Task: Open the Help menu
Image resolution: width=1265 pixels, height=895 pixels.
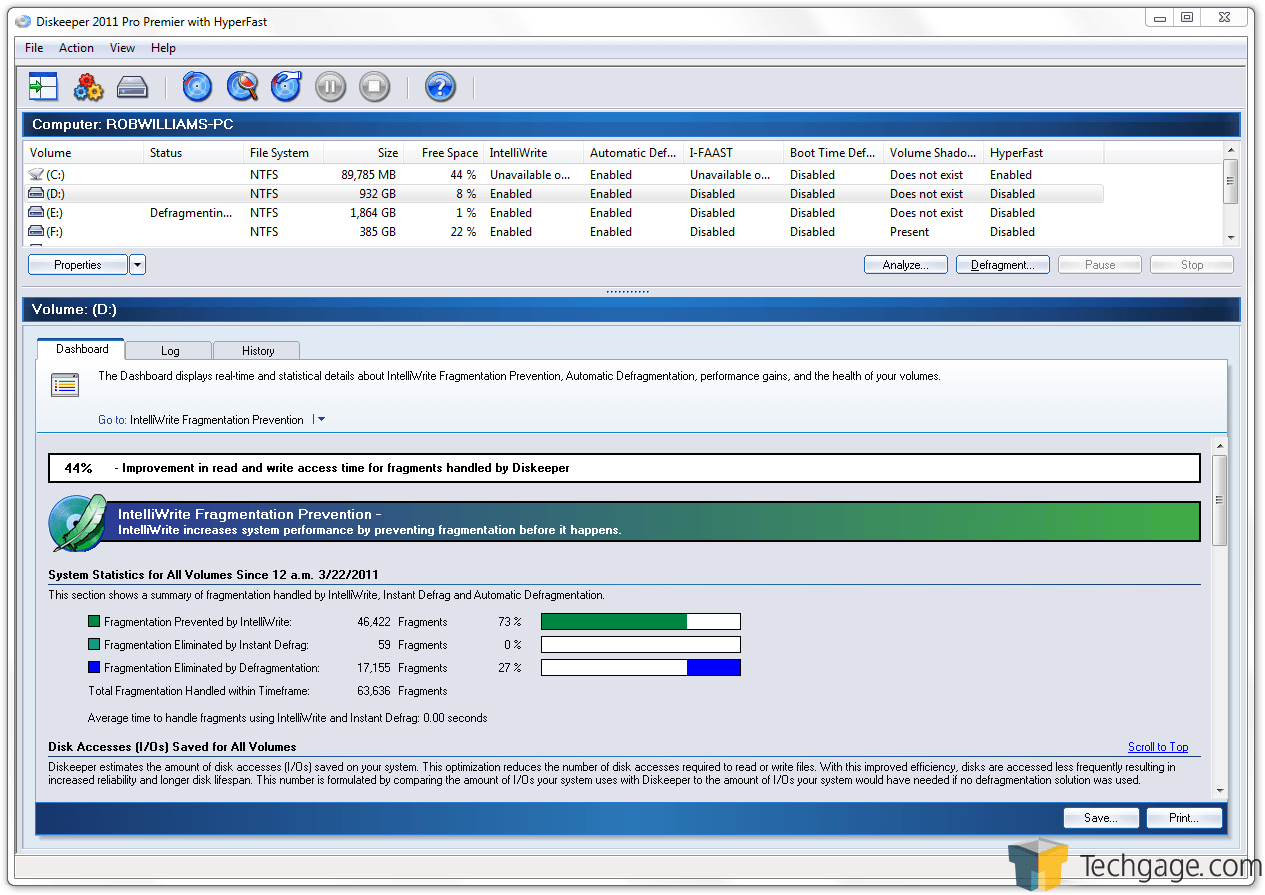Action: tap(163, 48)
